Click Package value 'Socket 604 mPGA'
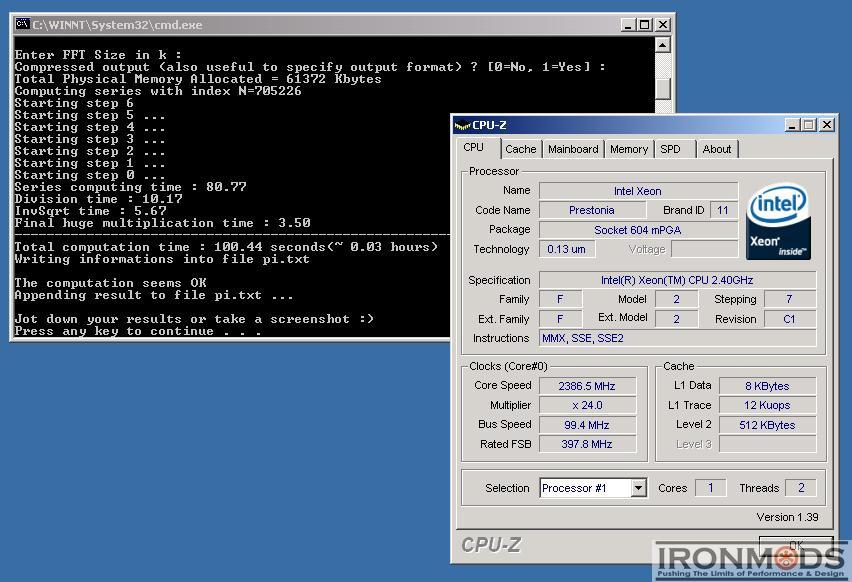 coord(638,230)
